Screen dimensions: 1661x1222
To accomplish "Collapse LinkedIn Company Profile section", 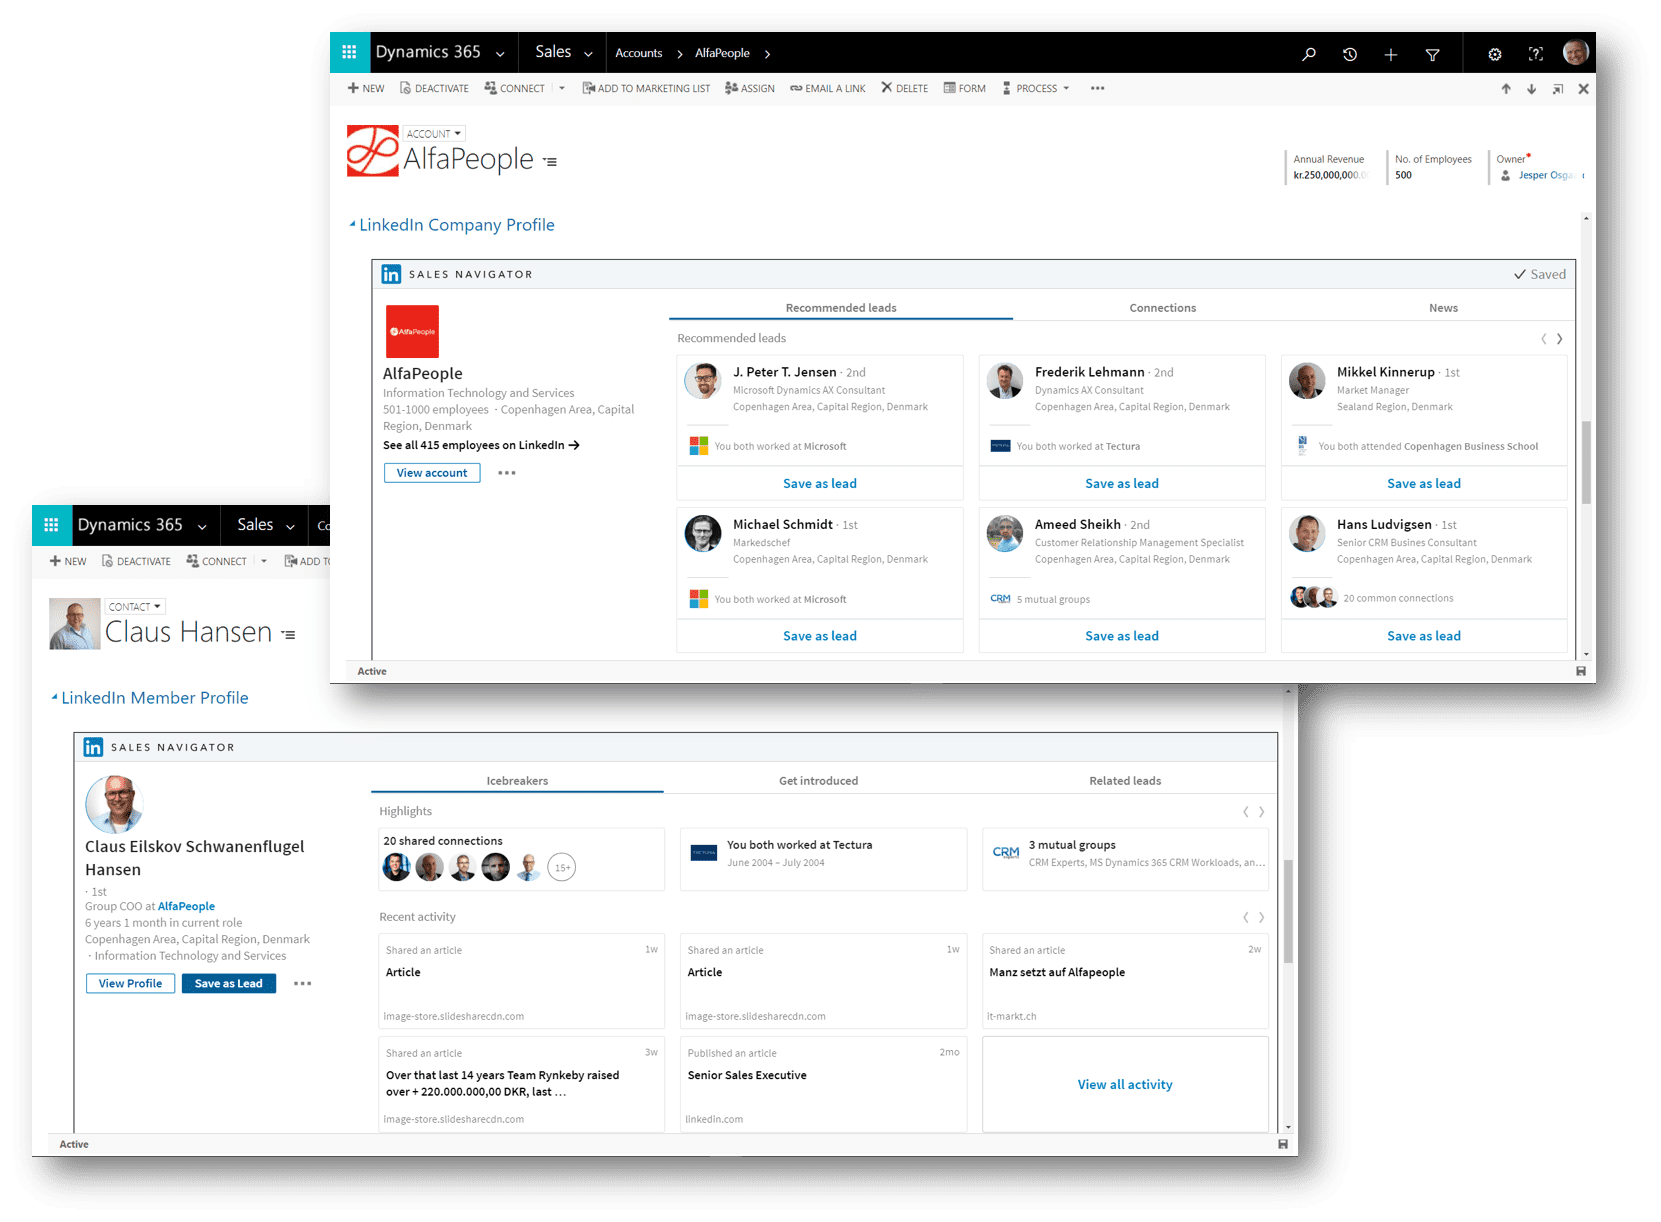I will point(352,225).
